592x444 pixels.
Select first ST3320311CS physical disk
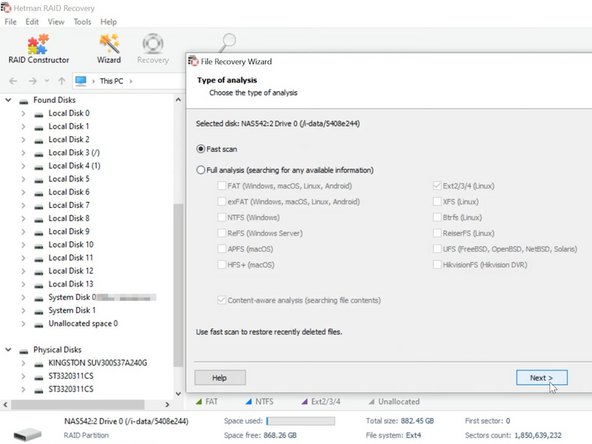click(71, 376)
